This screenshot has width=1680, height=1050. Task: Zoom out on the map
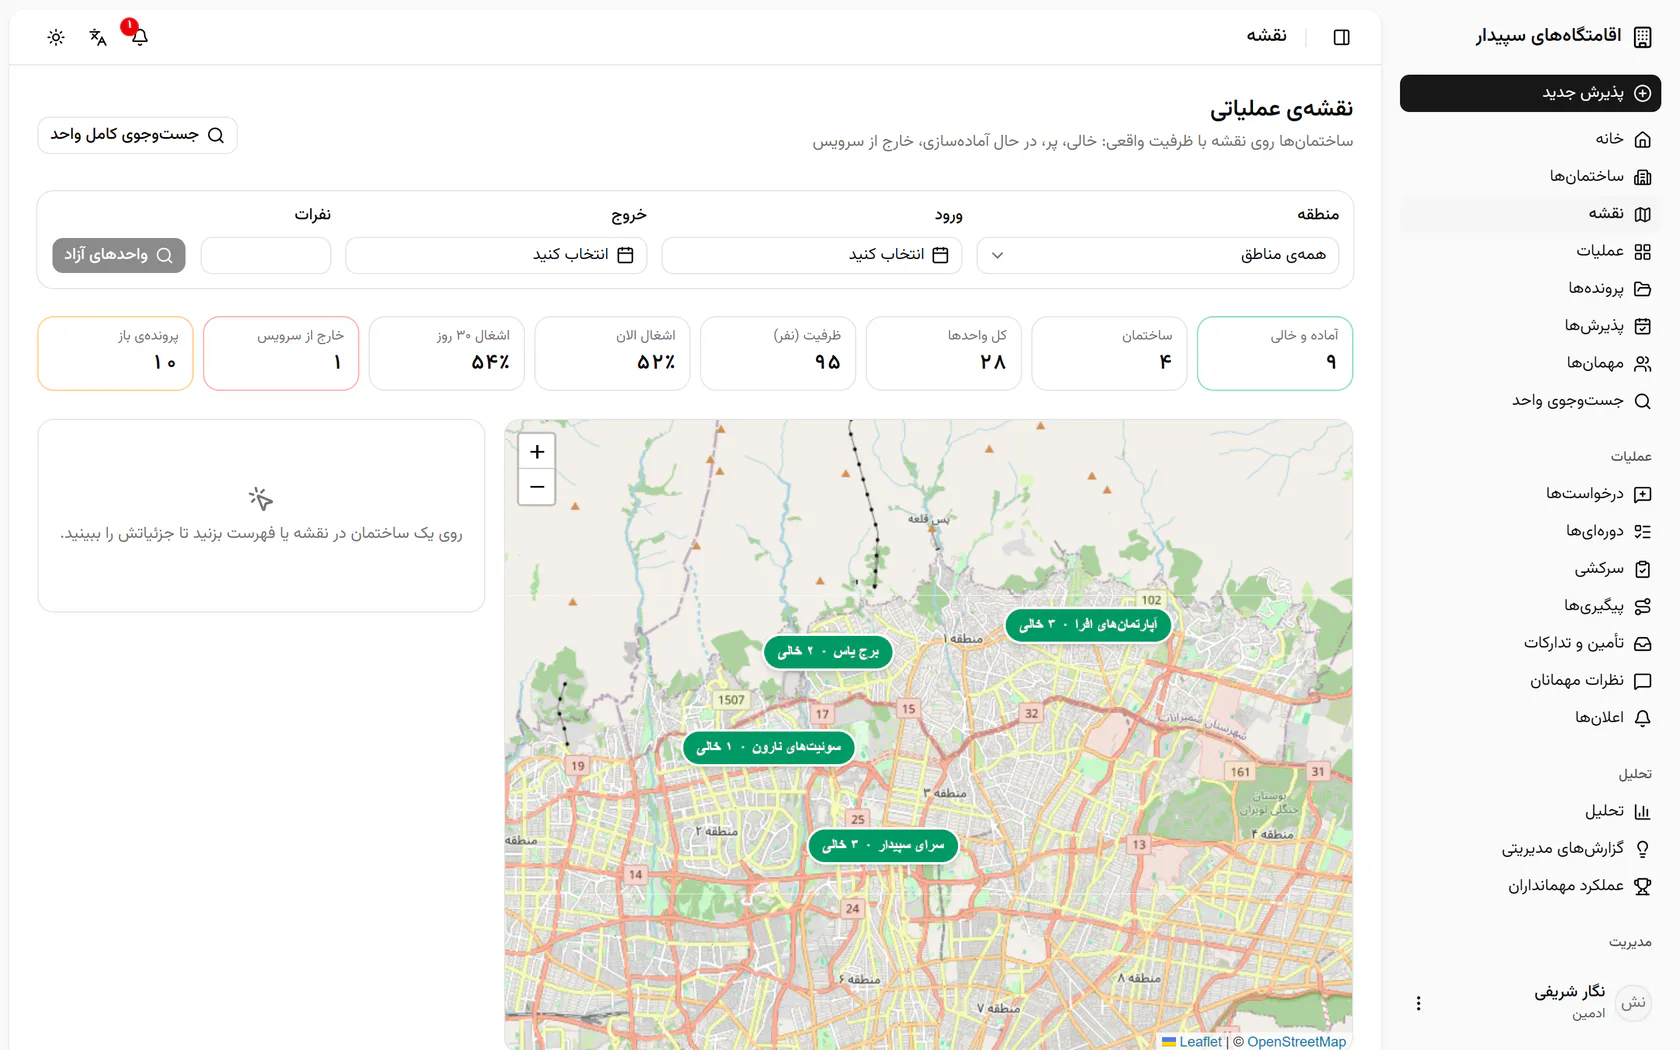pos(537,487)
